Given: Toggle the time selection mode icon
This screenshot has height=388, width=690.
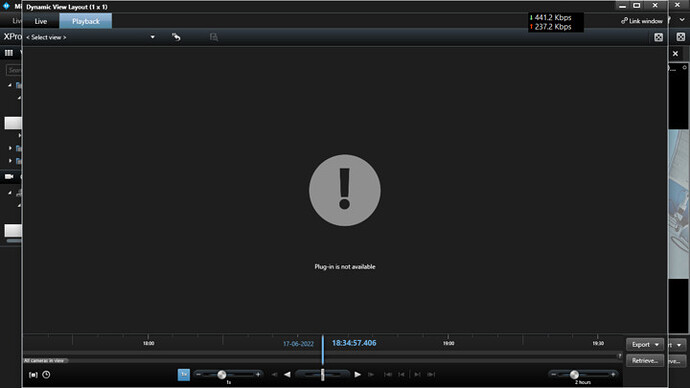Looking at the screenshot, I should (x=33, y=375).
